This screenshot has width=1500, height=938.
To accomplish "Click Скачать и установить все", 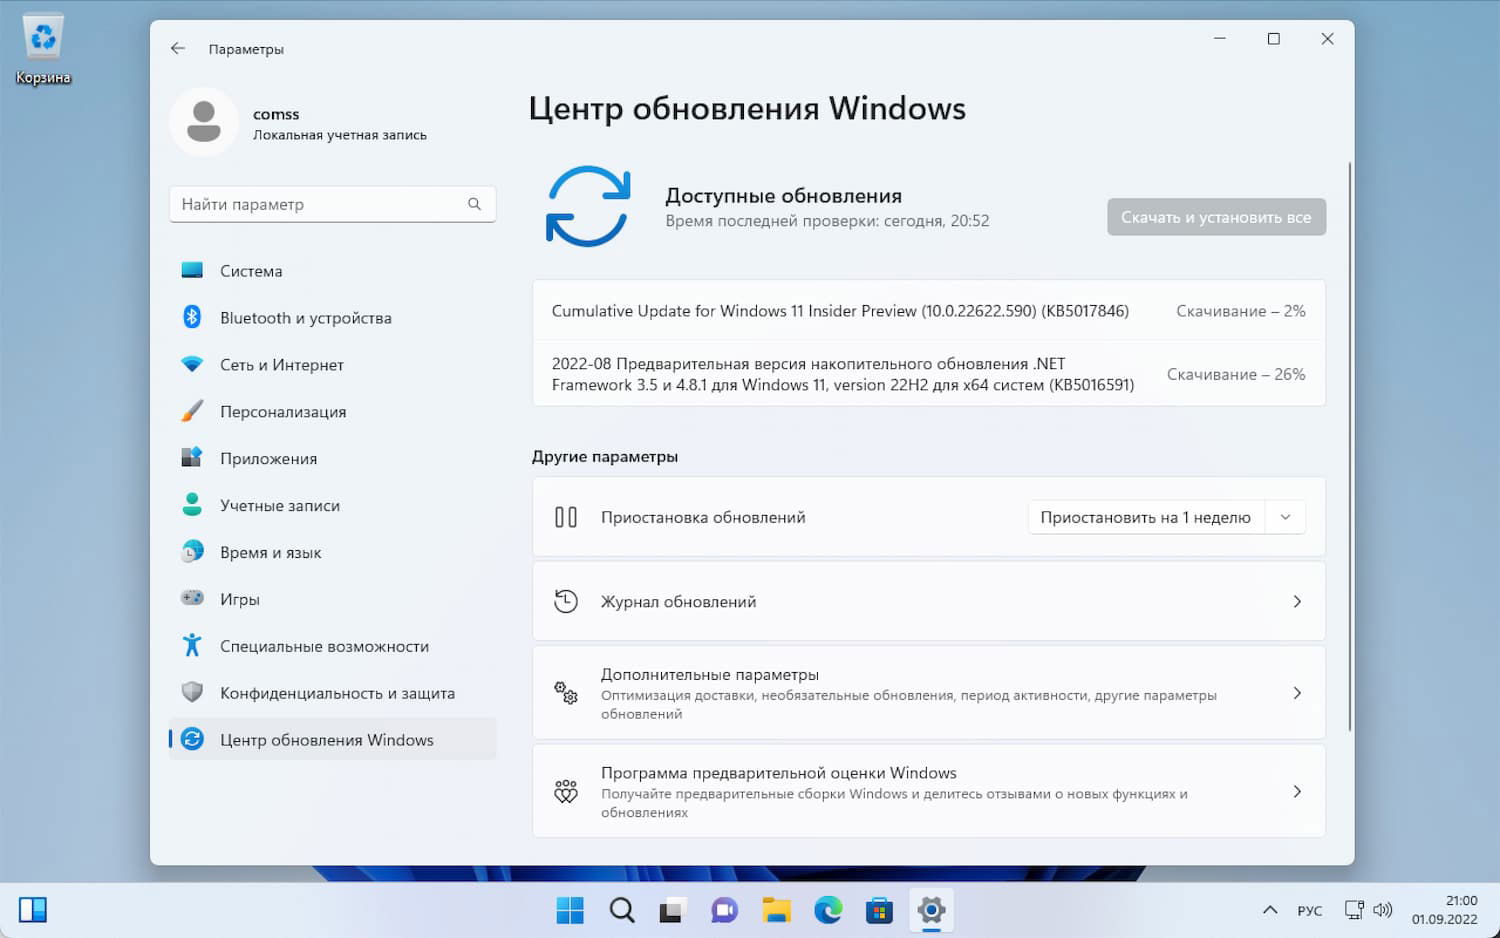I will pos(1216,217).
